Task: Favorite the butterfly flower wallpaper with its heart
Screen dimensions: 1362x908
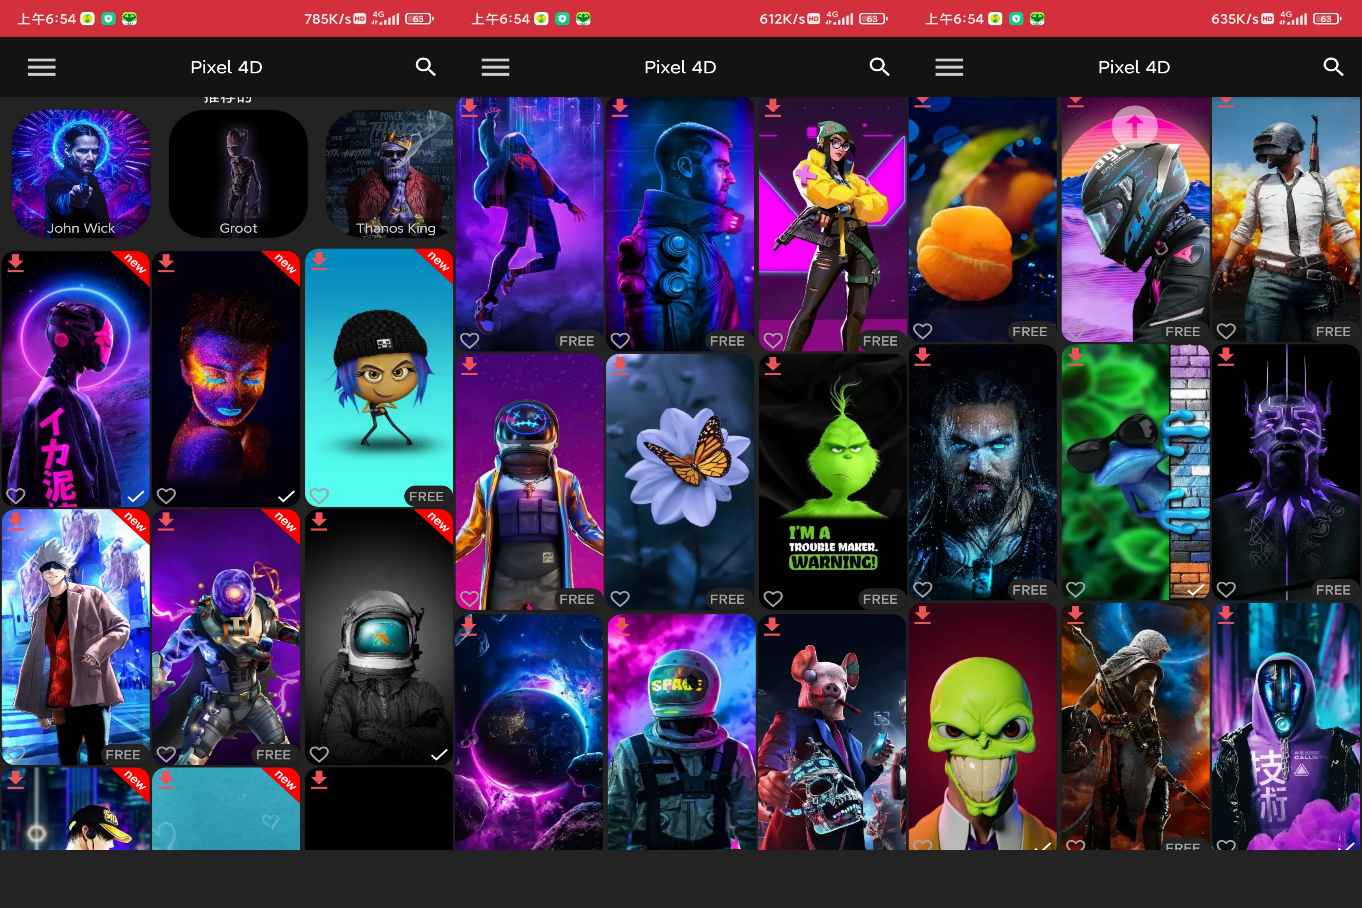Action: pyautogui.click(x=620, y=599)
